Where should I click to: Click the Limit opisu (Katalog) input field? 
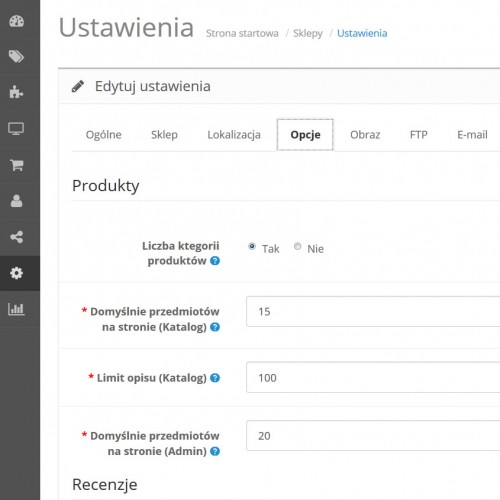point(373,378)
